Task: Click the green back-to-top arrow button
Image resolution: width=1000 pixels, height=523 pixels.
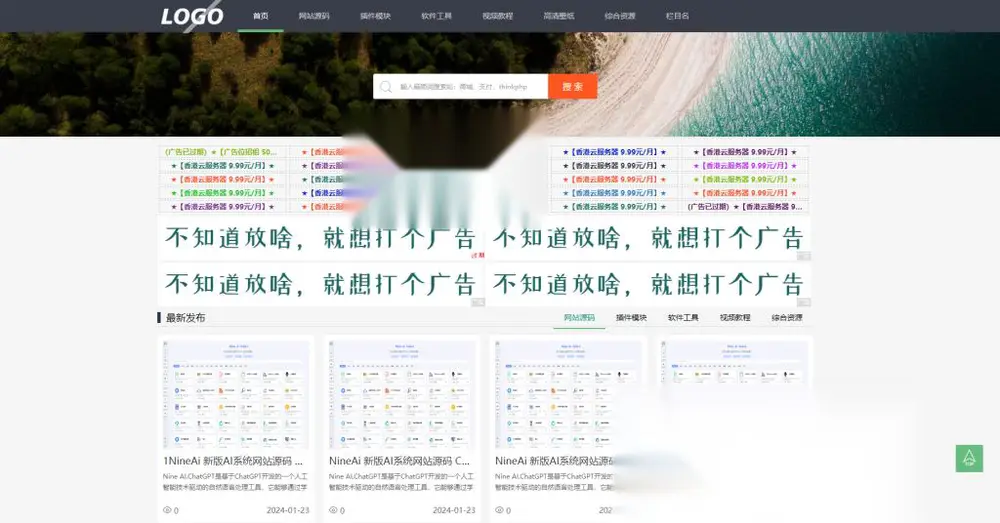Action: pyautogui.click(x=969, y=459)
